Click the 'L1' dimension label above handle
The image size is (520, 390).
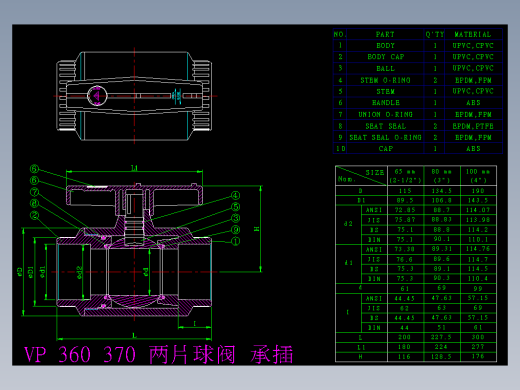pyautogui.click(x=134, y=168)
